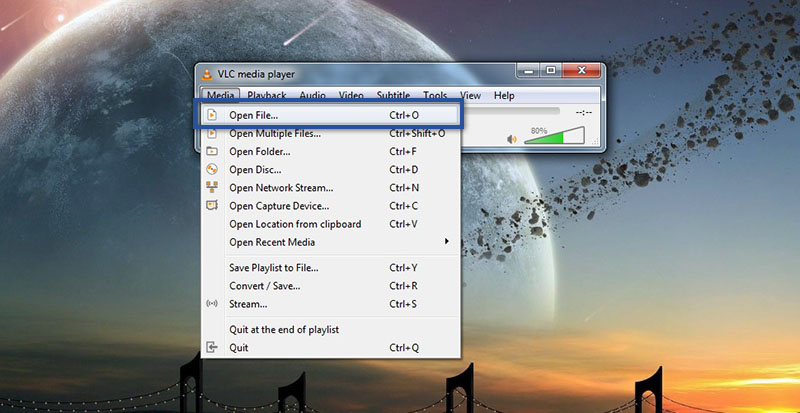Open the Tools menu
800x413 pixels.
pyautogui.click(x=435, y=95)
